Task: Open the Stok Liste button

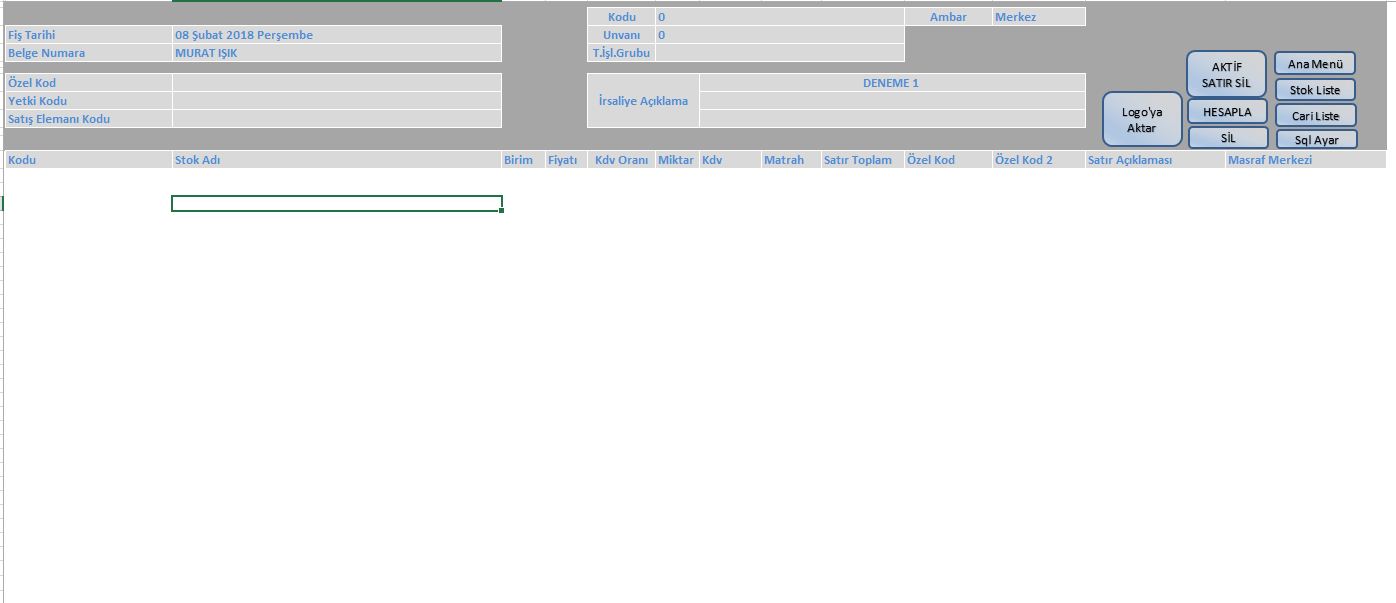Action: (1314, 90)
